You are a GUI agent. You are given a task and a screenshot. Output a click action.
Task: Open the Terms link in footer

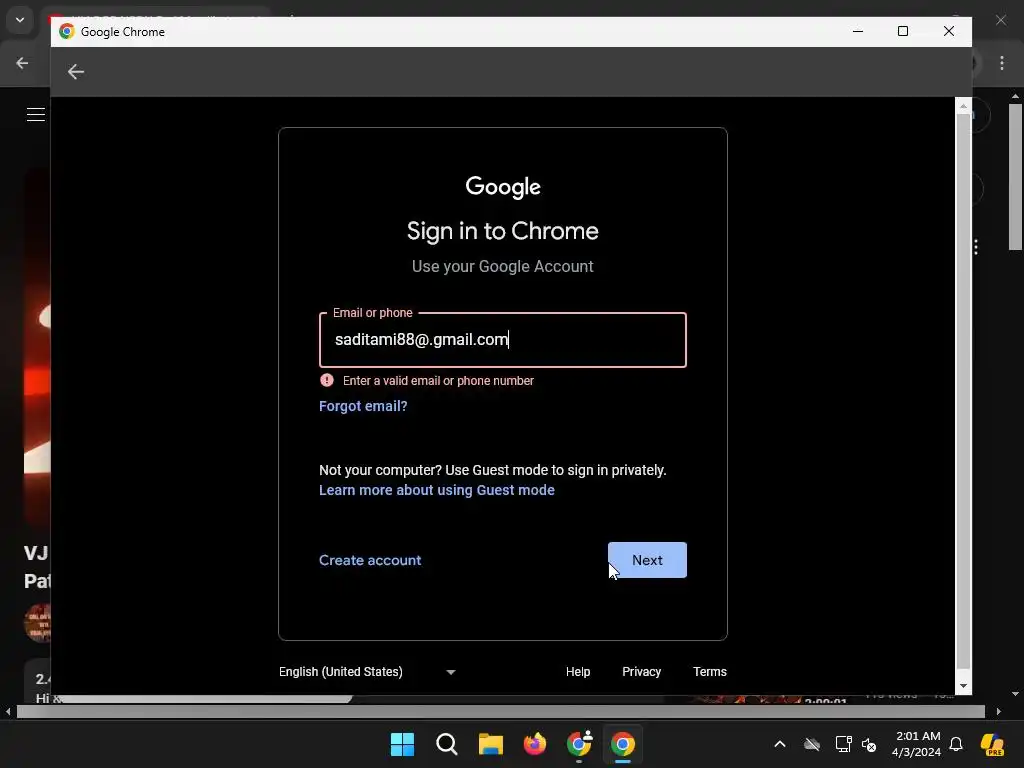(x=710, y=671)
